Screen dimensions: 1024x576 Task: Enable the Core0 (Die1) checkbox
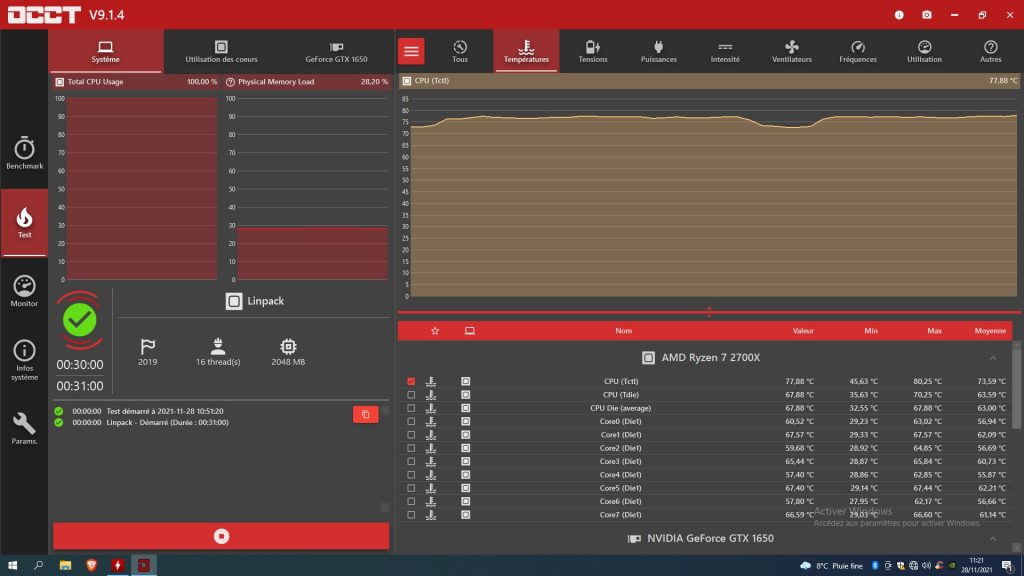coord(411,421)
